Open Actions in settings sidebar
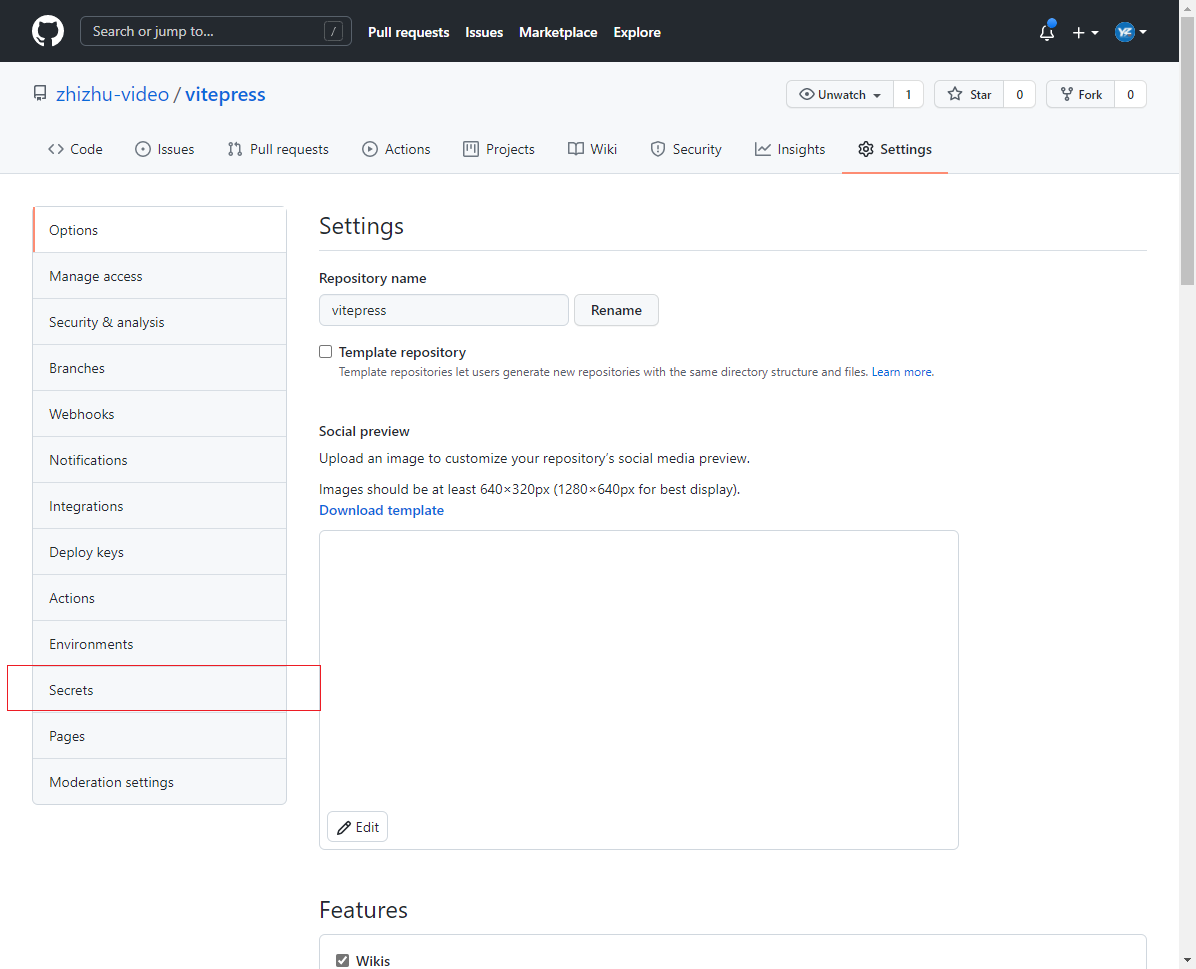Screen dimensions: 1196x969 tap(159, 598)
